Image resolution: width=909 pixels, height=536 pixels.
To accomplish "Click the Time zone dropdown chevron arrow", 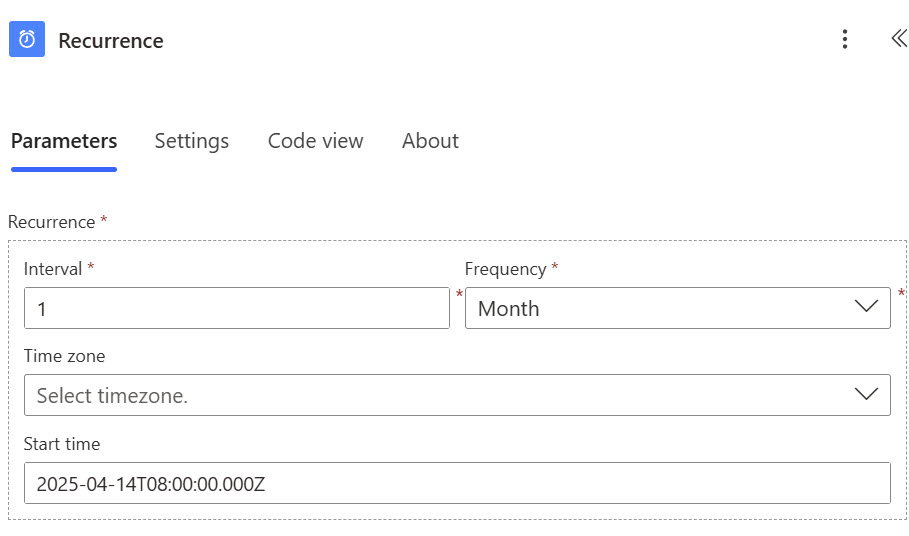I will pyautogui.click(x=866, y=395).
